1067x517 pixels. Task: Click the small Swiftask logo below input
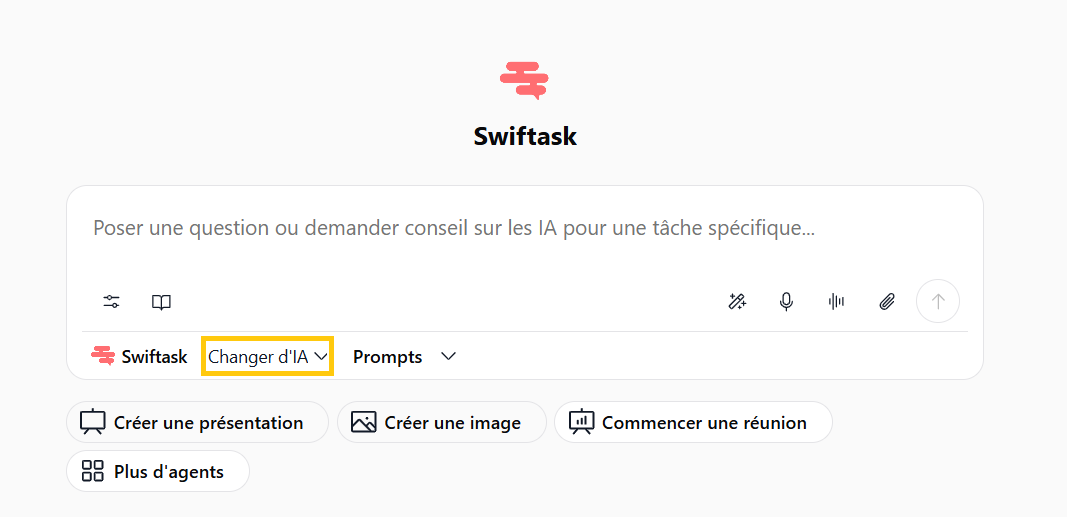pos(103,356)
